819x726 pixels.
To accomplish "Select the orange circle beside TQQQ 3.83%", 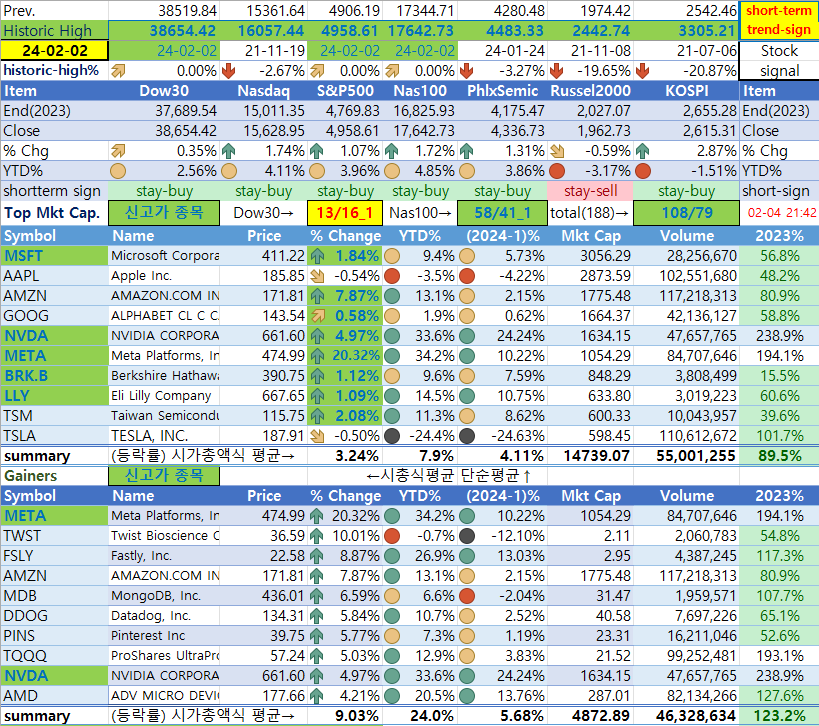I will (467, 656).
